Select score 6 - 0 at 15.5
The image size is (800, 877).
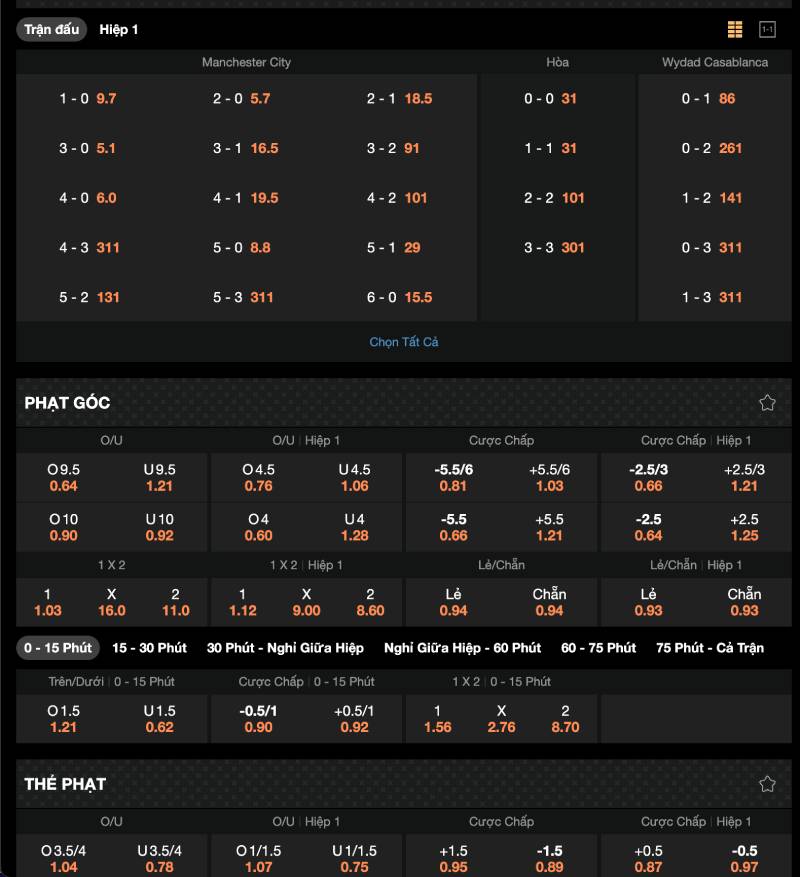pos(399,297)
